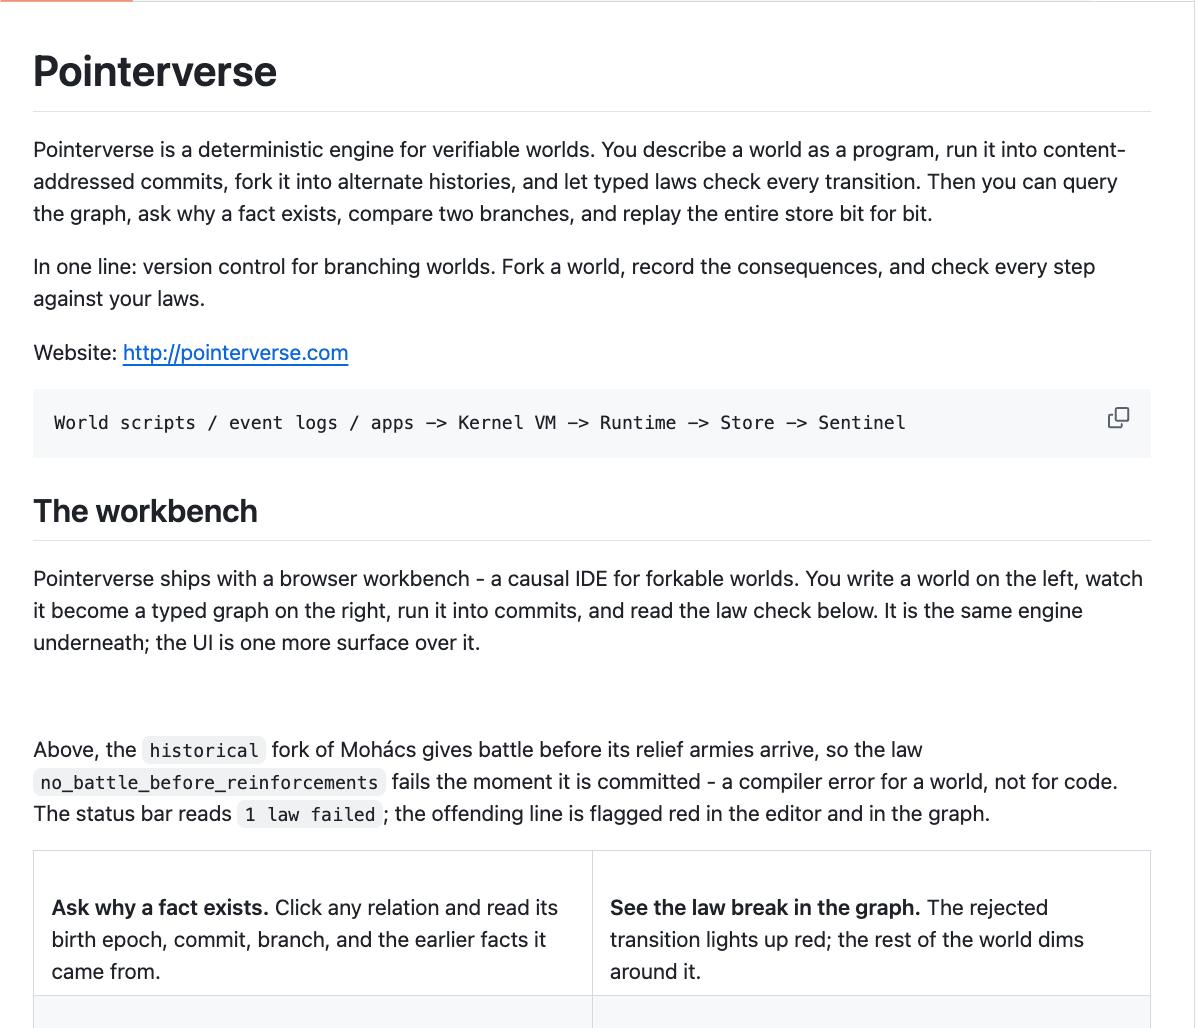This screenshot has width=1198, height=1028.
Task: Click the word "Mohács" in the text
Action: [x=377, y=750]
